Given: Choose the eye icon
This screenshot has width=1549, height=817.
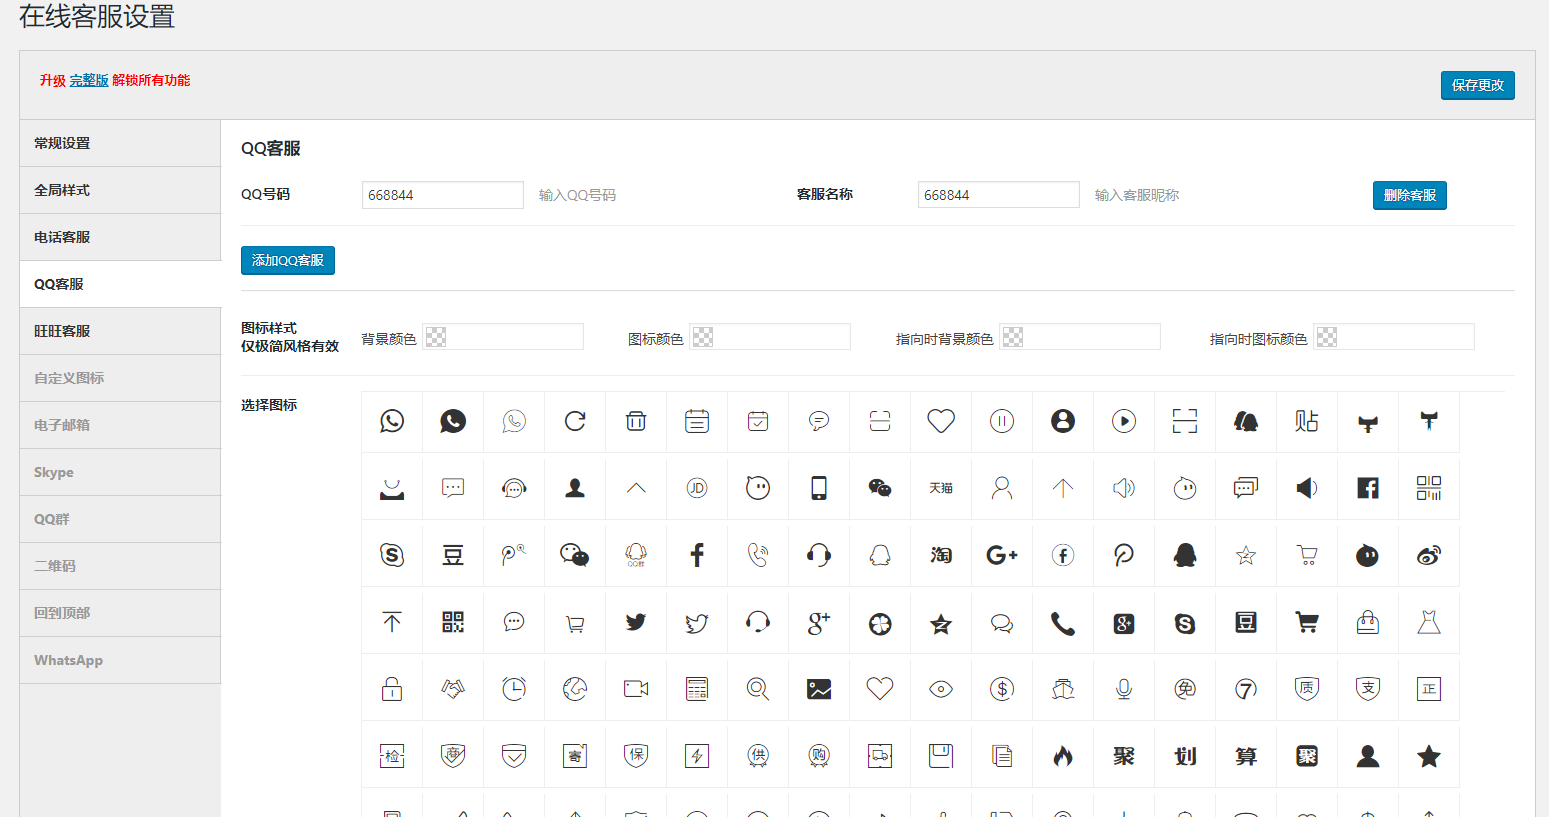Looking at the screenshot, I should coord(941,689).
